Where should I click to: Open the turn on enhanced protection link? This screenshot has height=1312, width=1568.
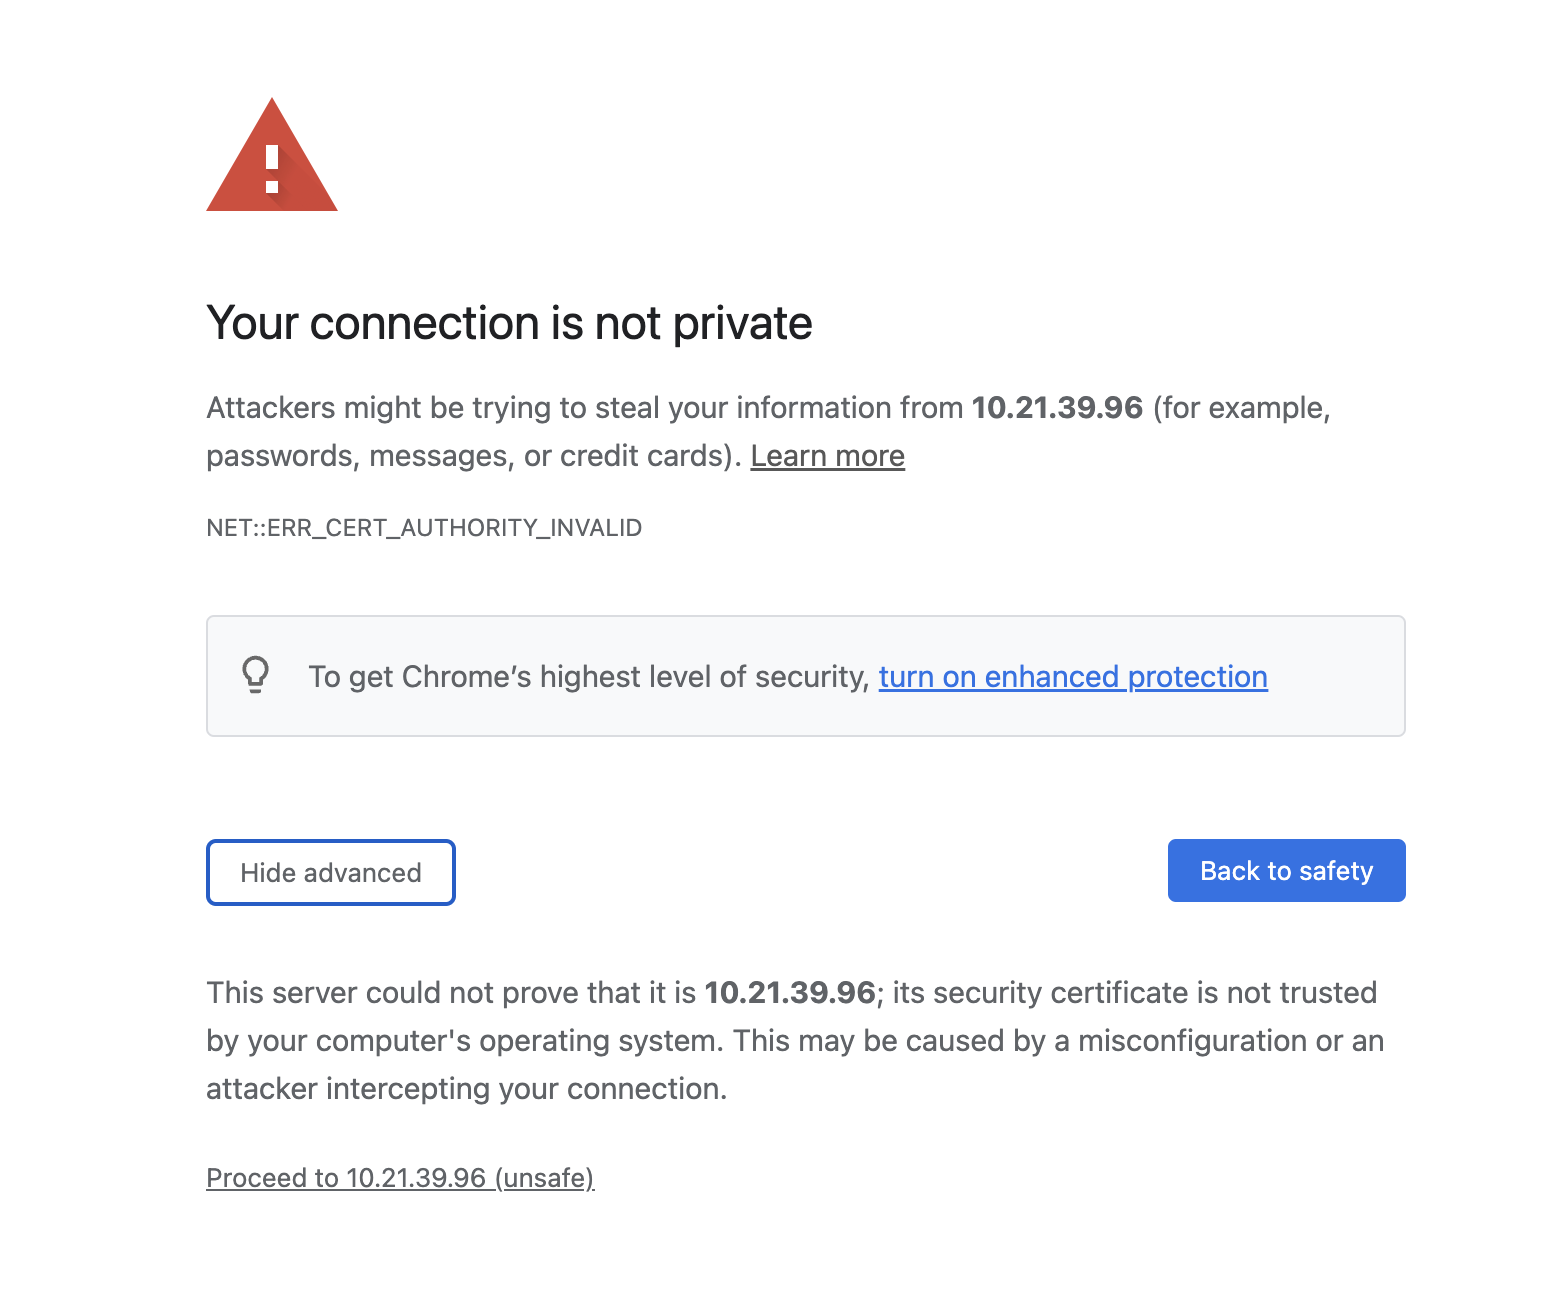pos(1073,677)
